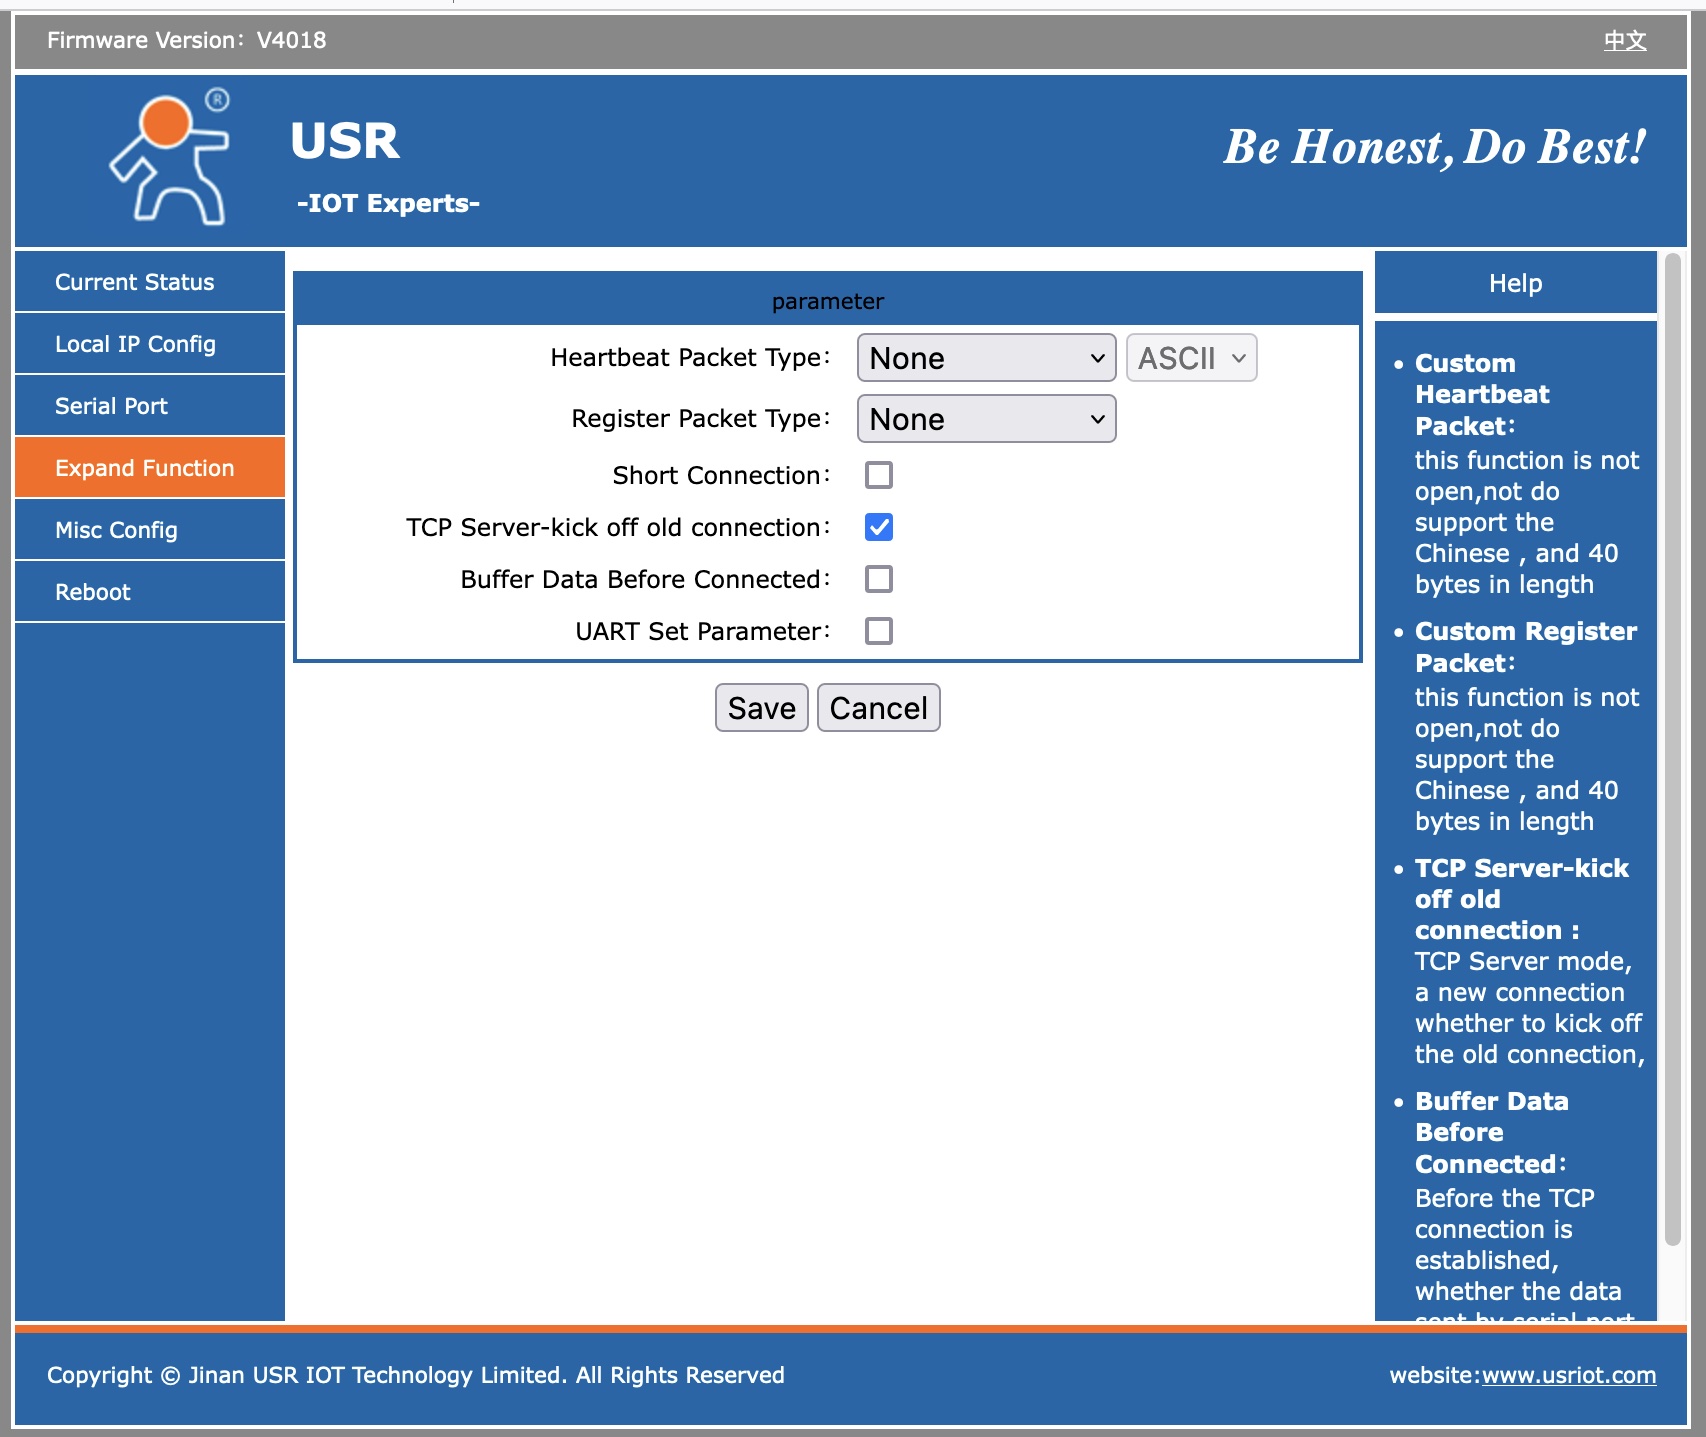The image size is (1706, 1437).
Task: Enable the Short Connection checkbox
Action: click(x=879, y=475)
